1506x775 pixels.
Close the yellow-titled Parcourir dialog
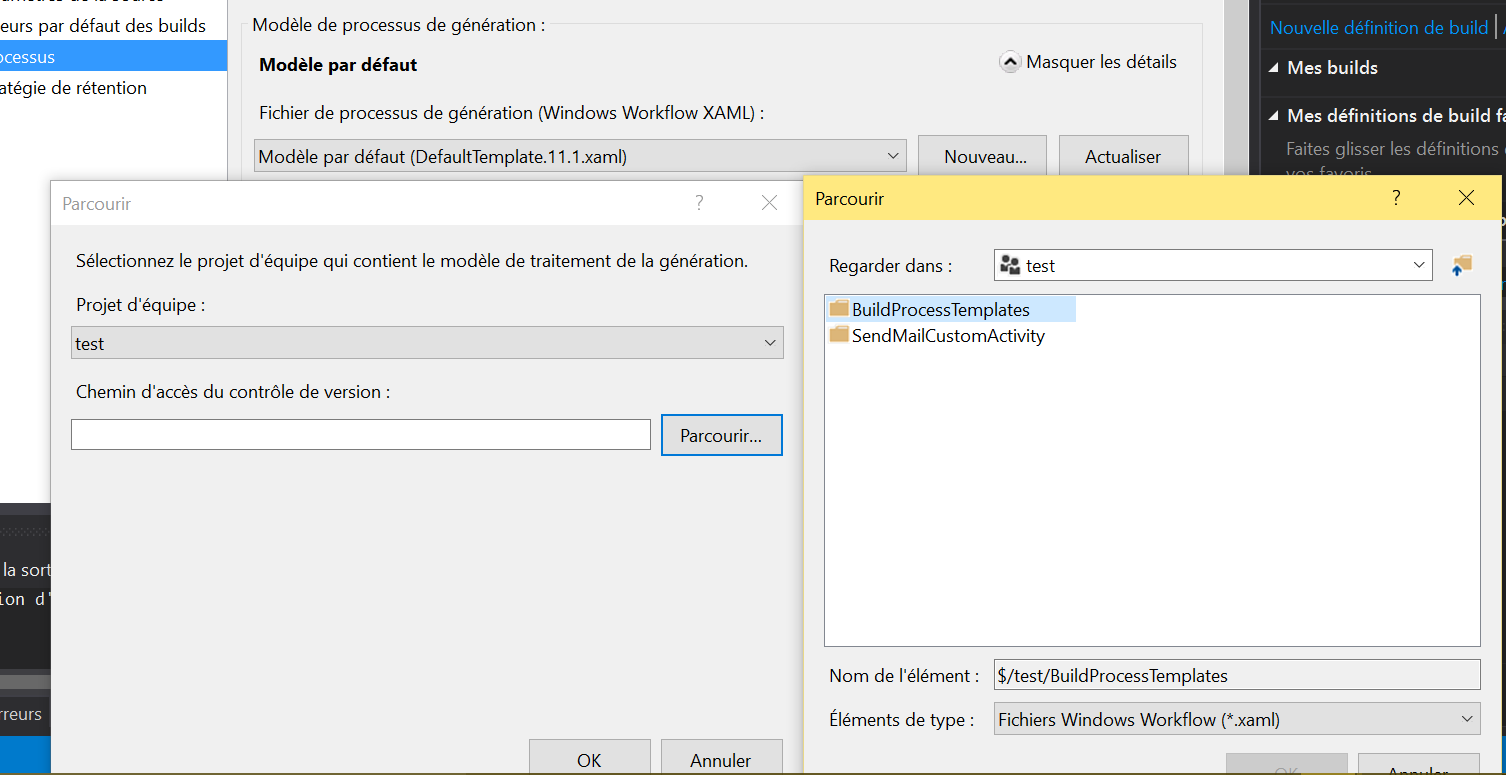[1466, 198]
